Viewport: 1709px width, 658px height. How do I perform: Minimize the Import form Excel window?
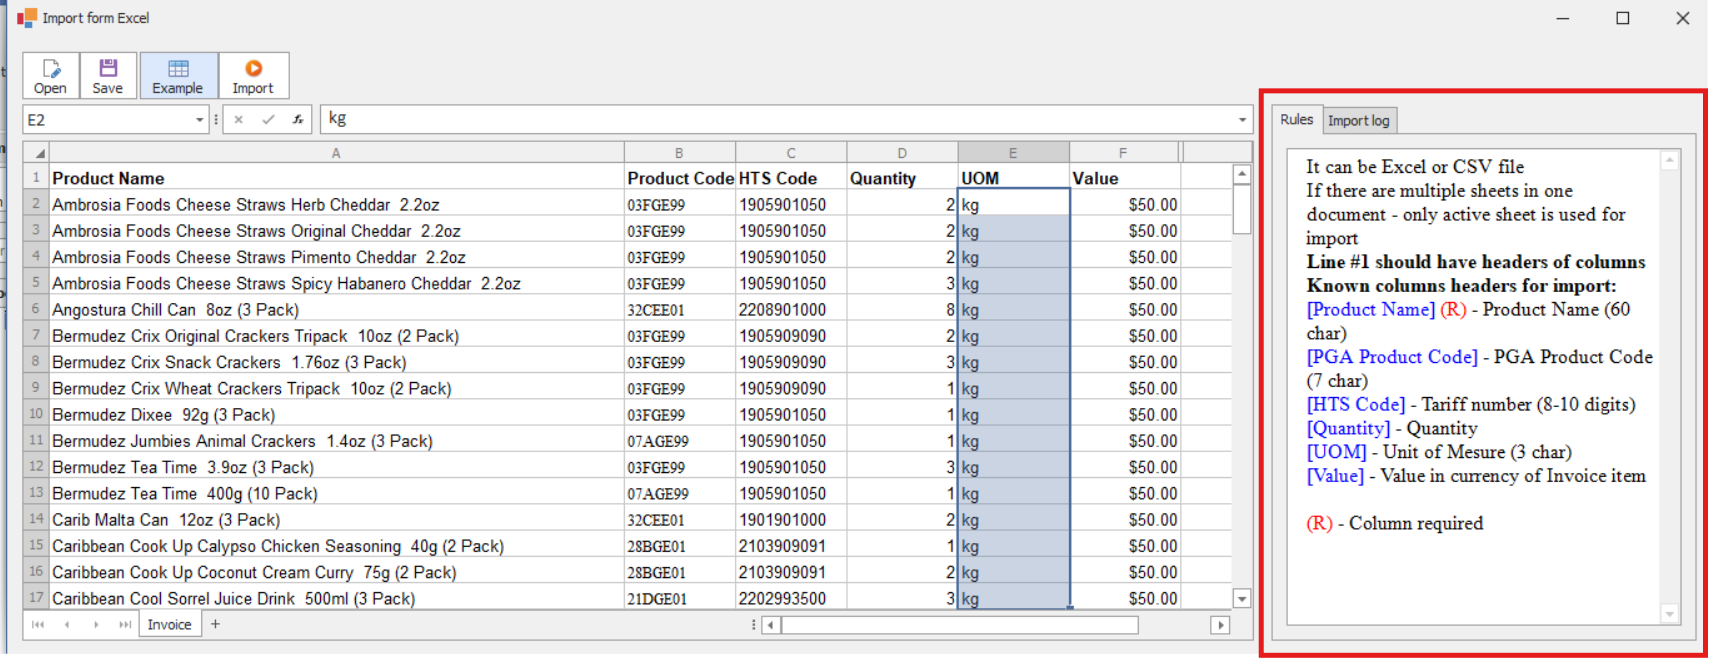[x=1562, y=18]
